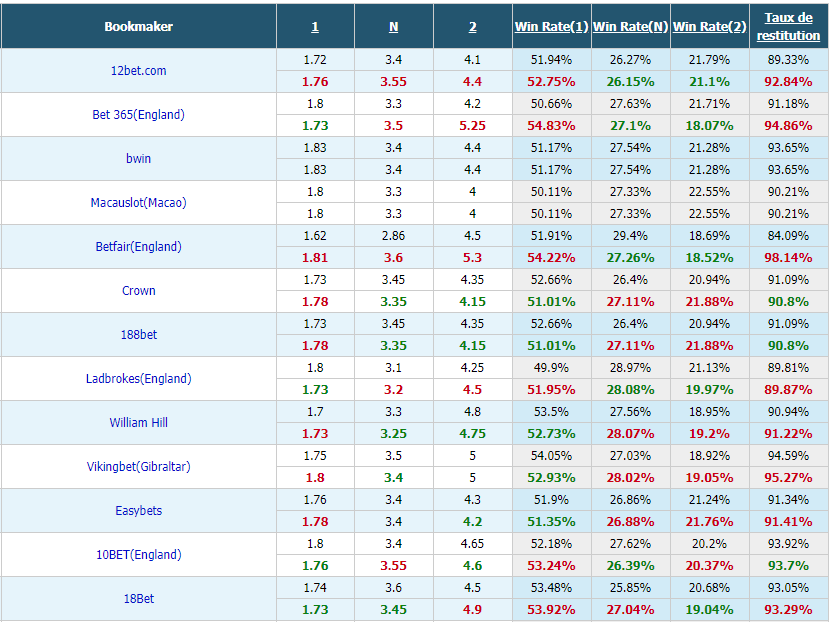Select Betfair opening draw odds 2.86

click(393, 236)
